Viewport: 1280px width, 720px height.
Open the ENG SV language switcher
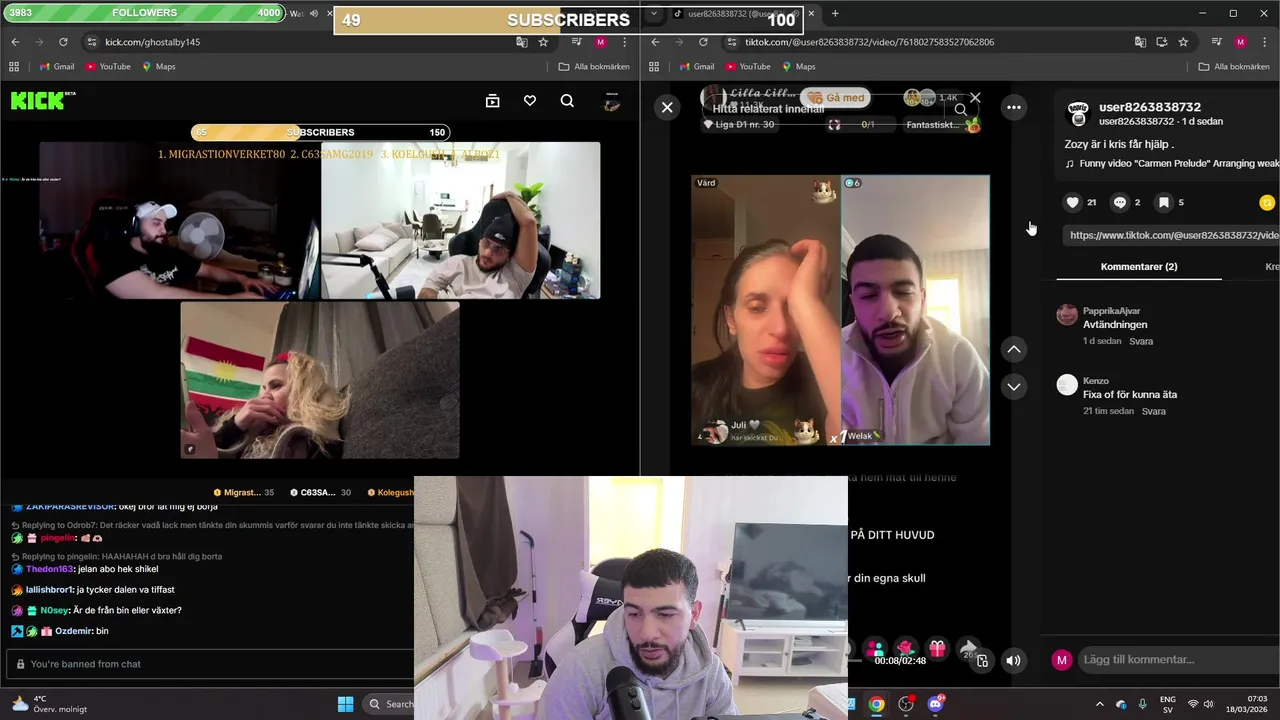pyautogui.click(x=1168, y=704)
